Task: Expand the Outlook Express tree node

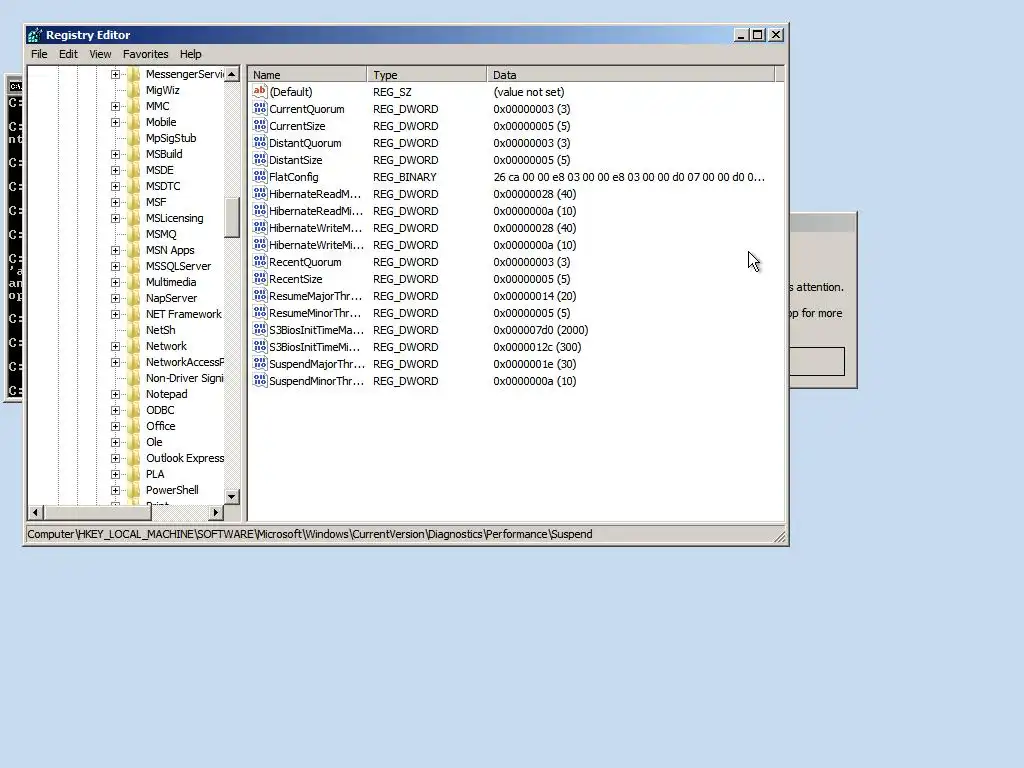Action: click(116, 458)
